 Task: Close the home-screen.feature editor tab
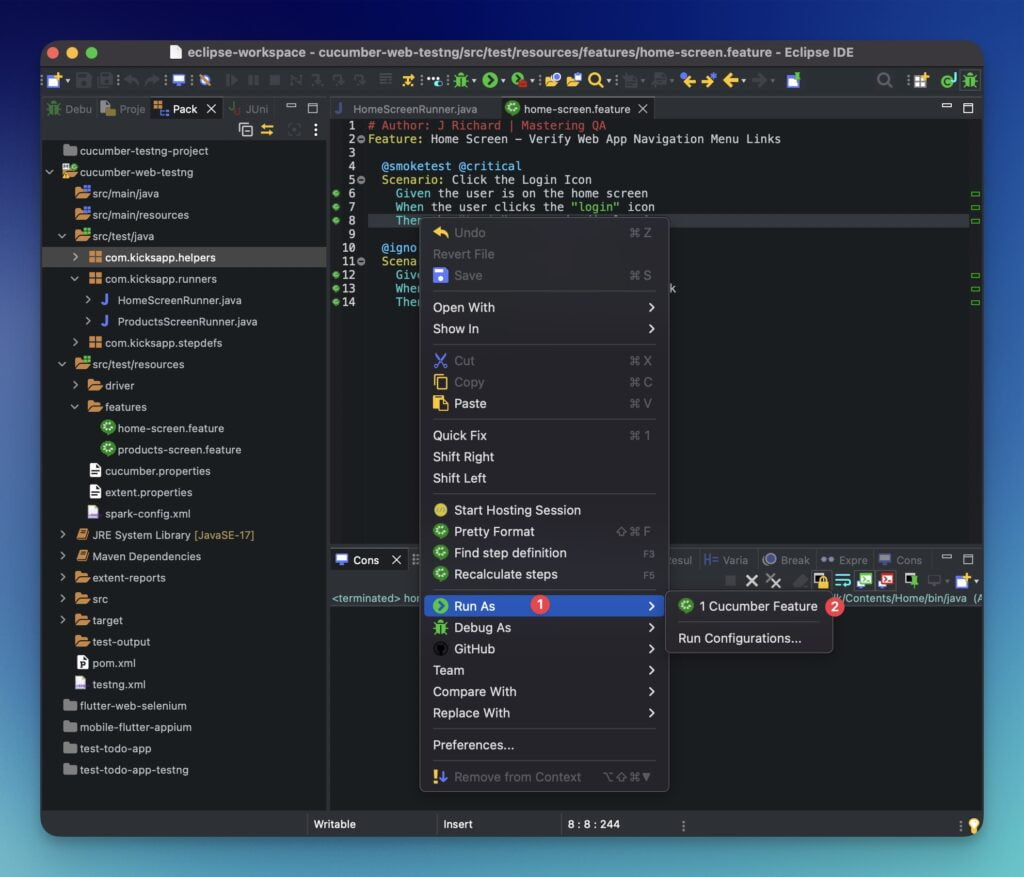tap(643, 109)
